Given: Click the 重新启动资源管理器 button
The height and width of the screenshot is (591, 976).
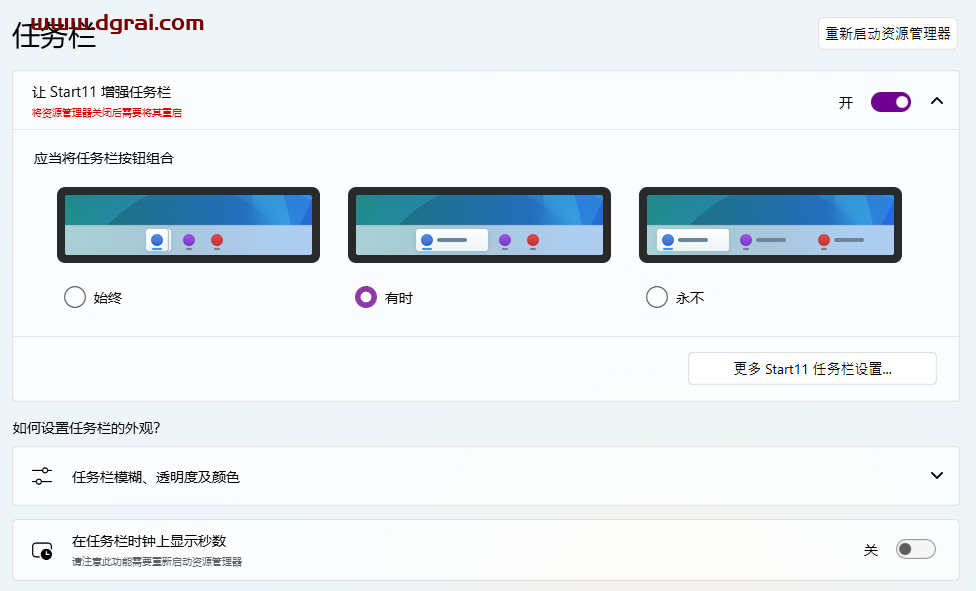Looking at the screenshot, I should tap(888, 34).
